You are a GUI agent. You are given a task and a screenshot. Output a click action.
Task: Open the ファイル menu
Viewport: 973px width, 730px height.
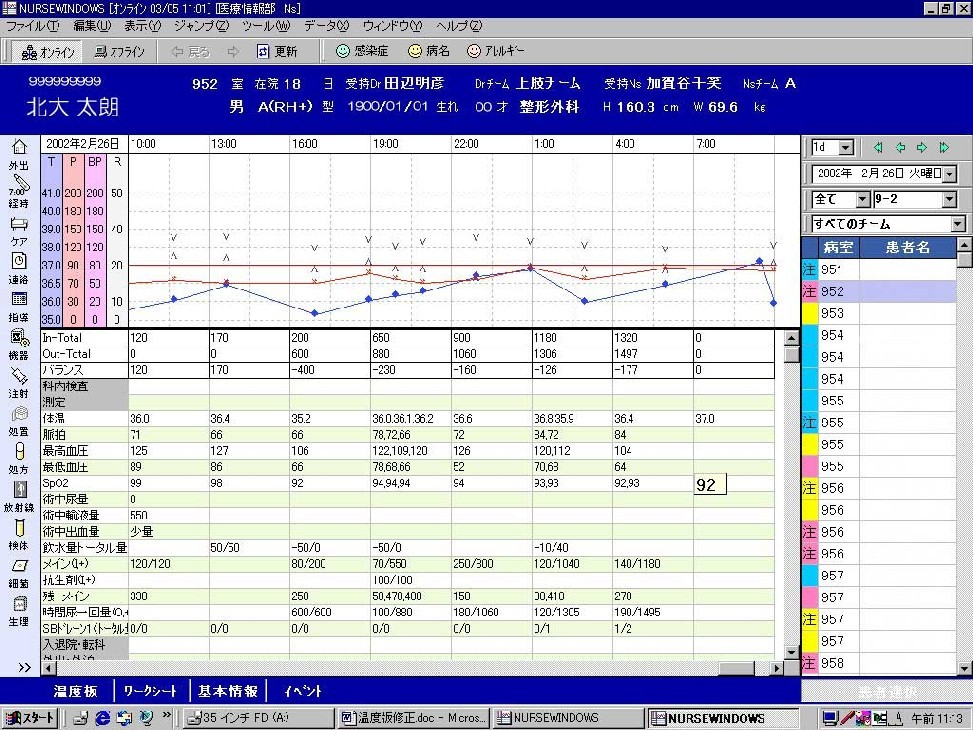tap(32, 26)
